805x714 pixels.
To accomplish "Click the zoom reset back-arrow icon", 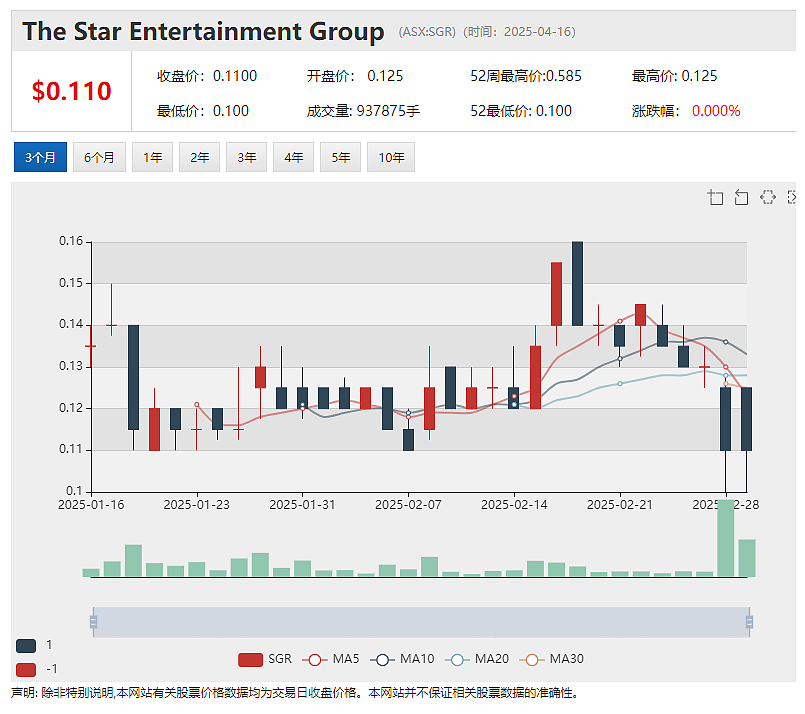I will pos(741,197).
